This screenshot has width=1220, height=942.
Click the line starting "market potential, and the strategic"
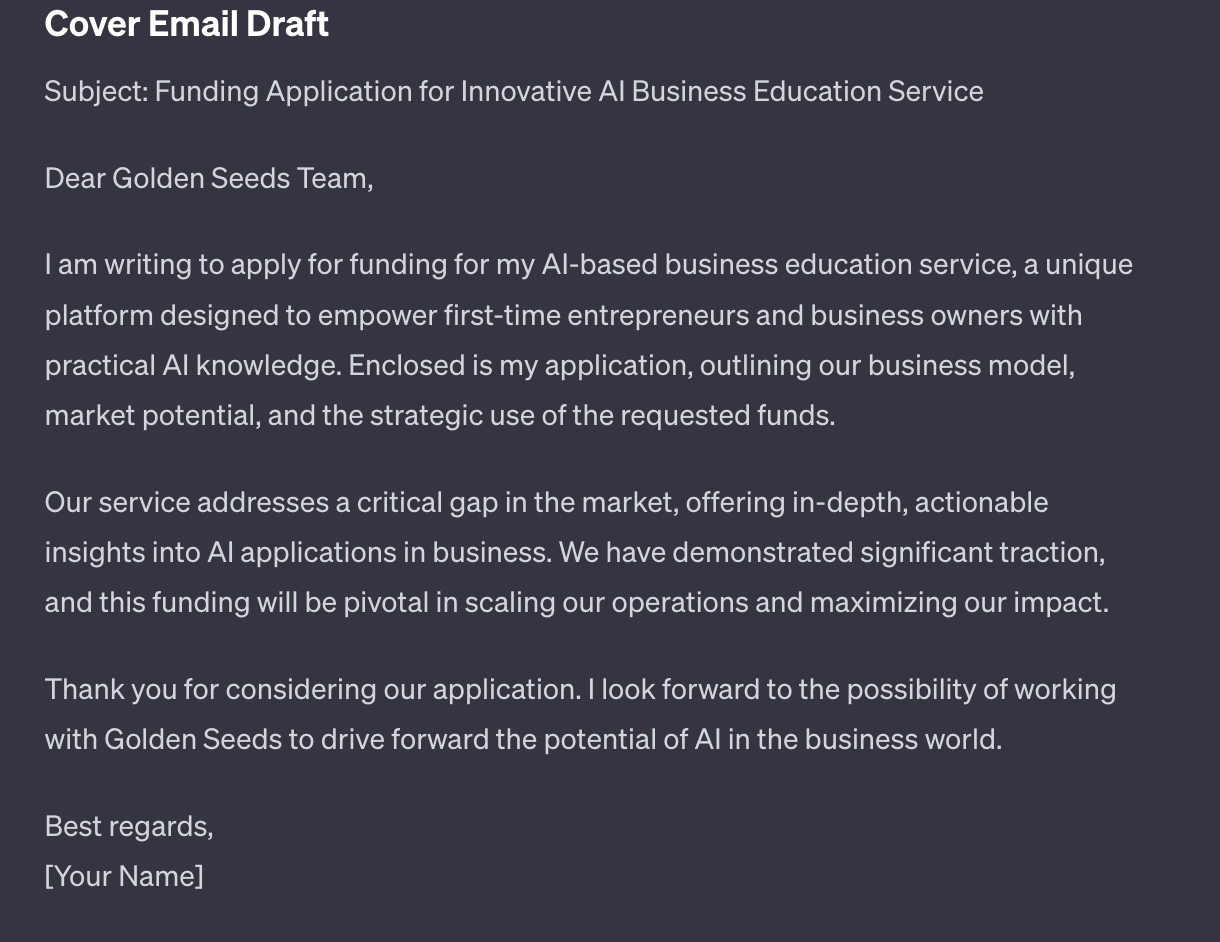coord(440,415)
